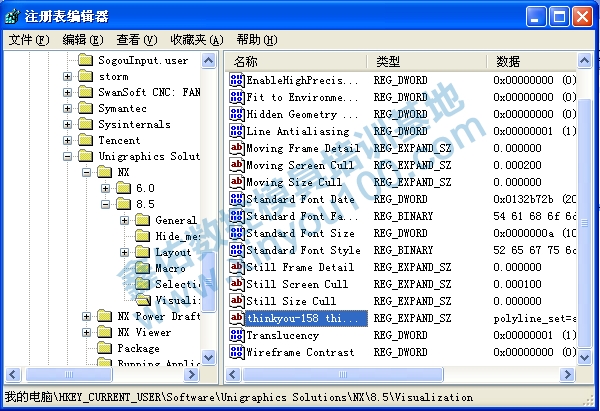The height and width of the screenshot is (411, 600).
Task: Open the 编辑(E) menu
Action: click(83, 40)
